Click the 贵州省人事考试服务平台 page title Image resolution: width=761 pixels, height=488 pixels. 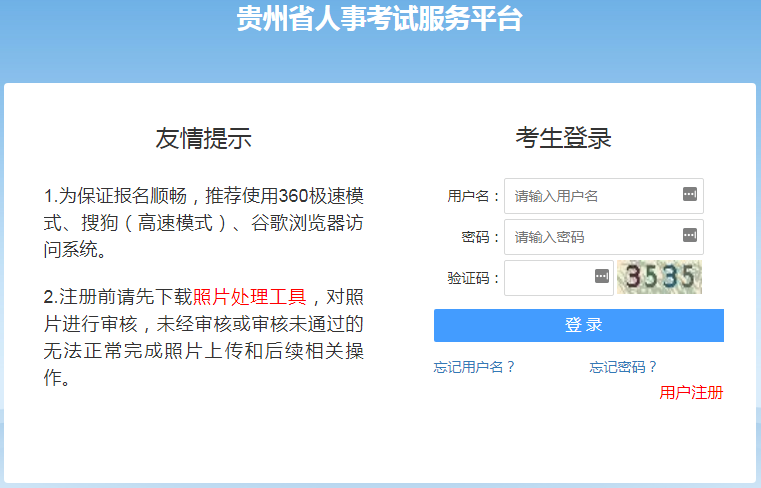click(379, 19)
